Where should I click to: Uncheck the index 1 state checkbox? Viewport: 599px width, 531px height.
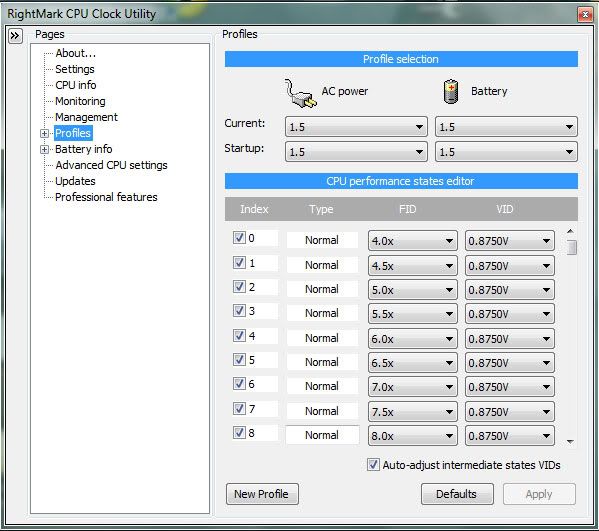239,262
